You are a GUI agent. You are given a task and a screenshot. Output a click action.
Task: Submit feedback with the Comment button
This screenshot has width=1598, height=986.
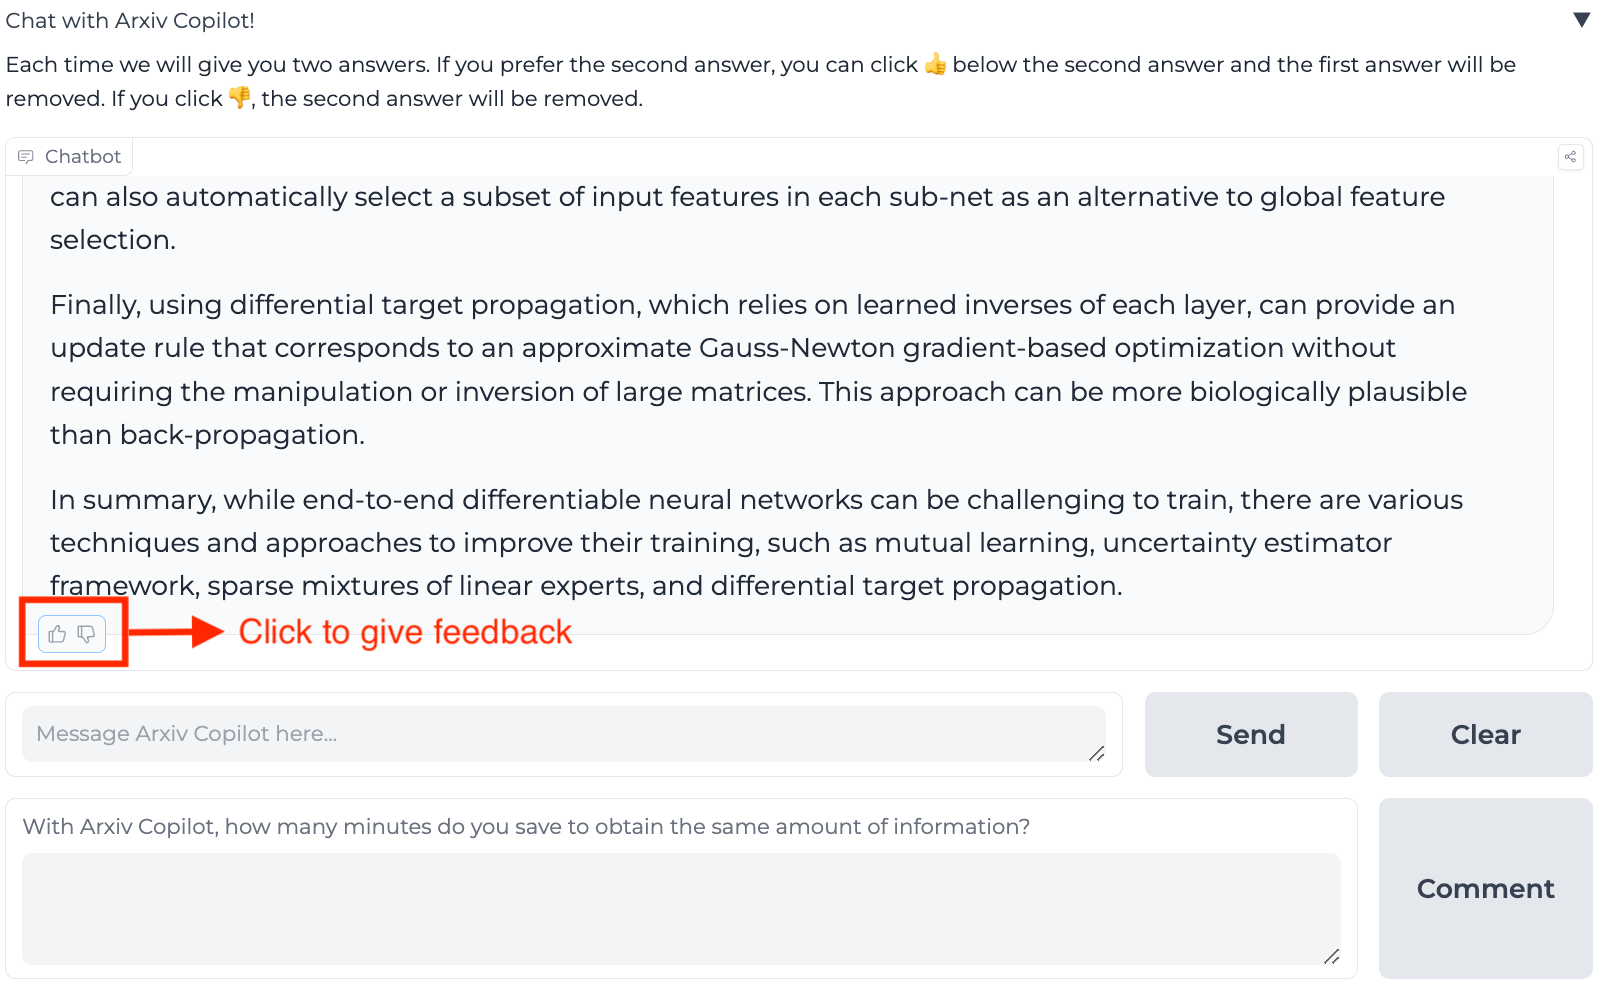1485,888
